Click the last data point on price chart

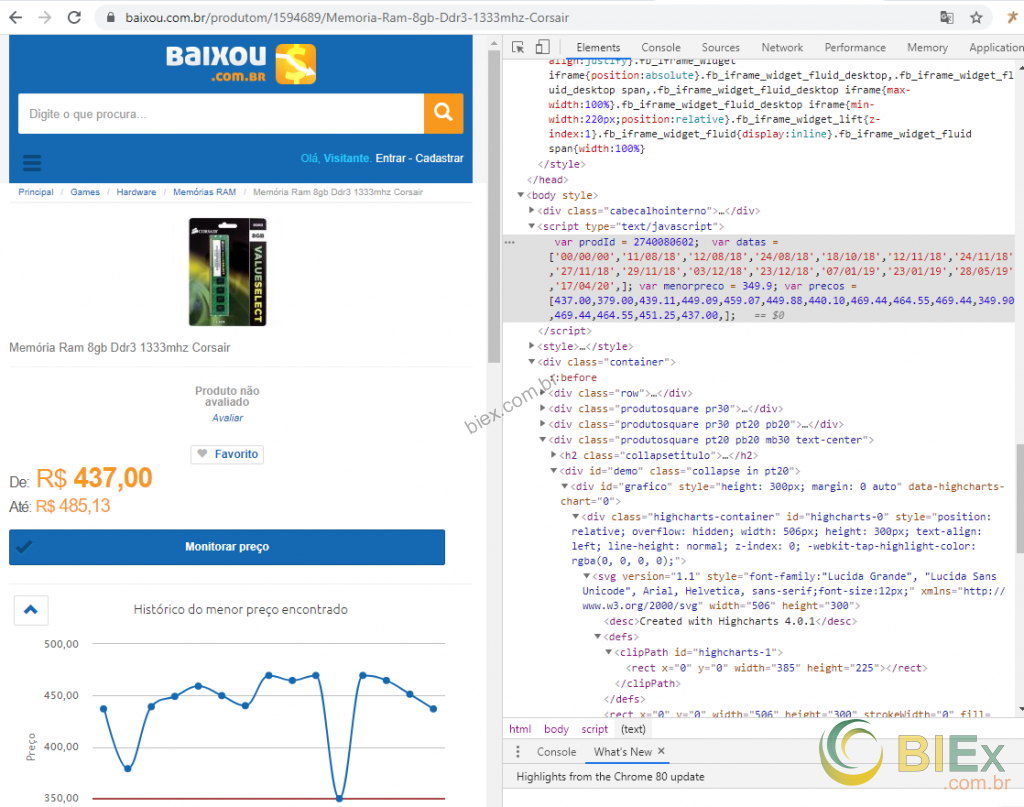[x=434, y=708]
